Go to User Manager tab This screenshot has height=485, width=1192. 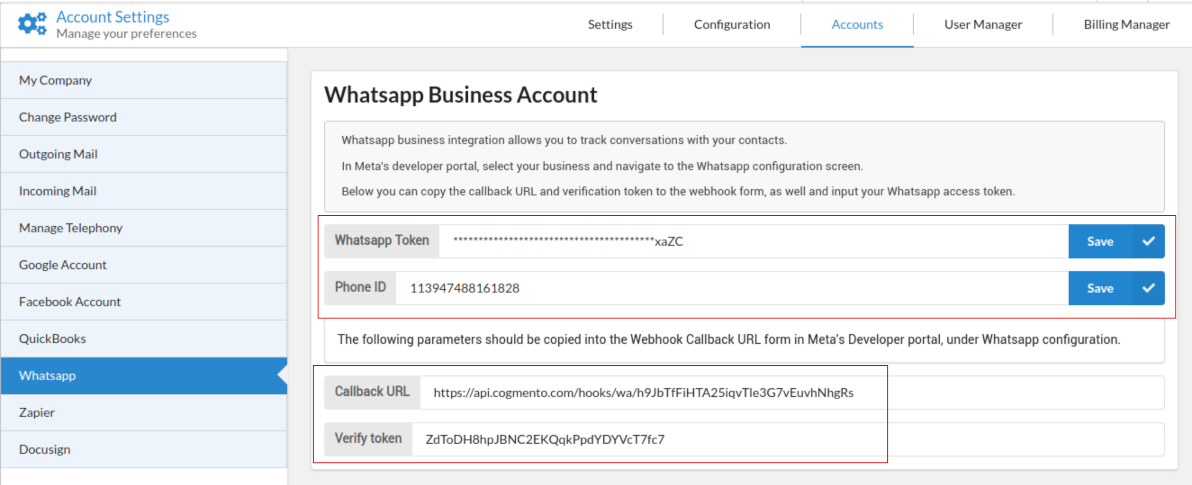click(983, 25)
